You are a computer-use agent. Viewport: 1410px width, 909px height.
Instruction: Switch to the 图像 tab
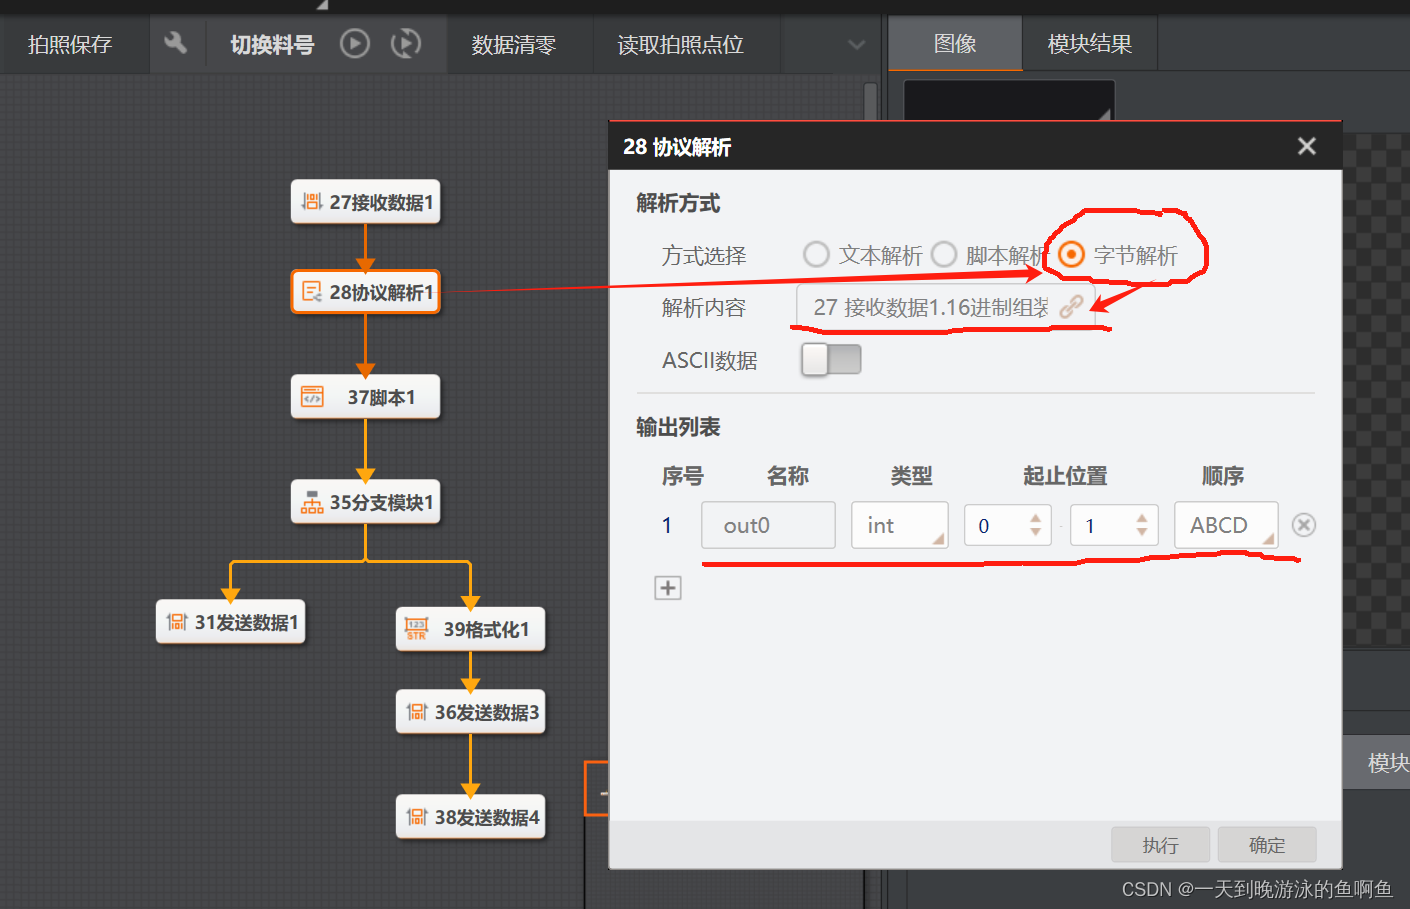tap(955, 43)
